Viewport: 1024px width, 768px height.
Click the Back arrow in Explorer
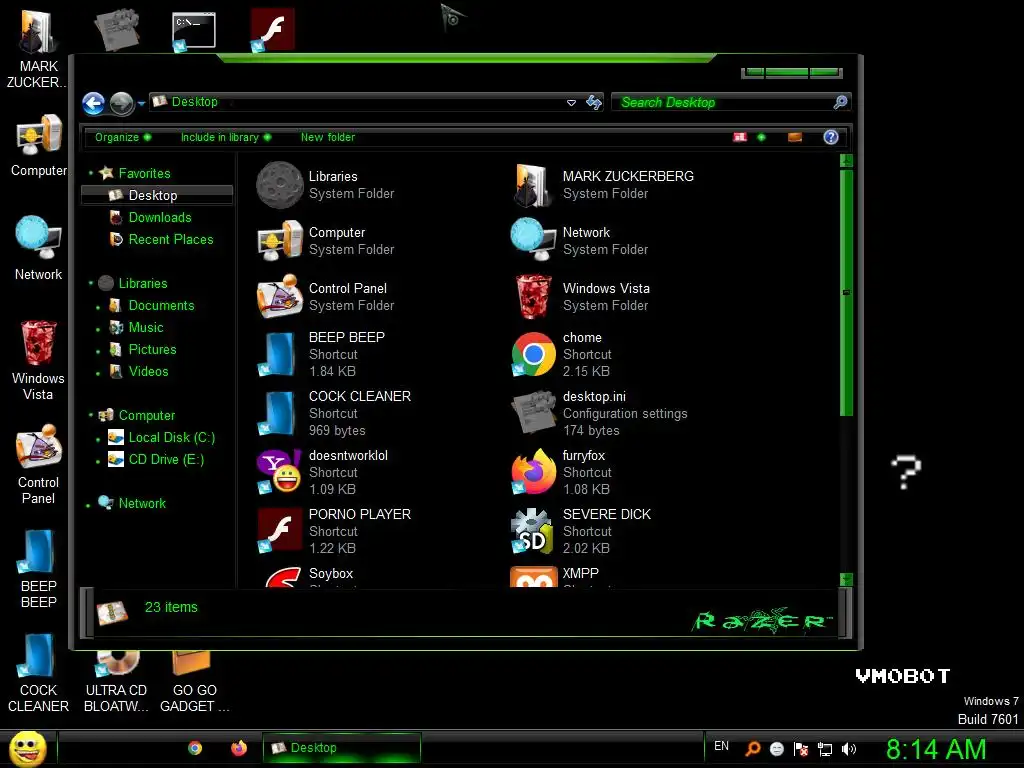(x=93, y=103)
